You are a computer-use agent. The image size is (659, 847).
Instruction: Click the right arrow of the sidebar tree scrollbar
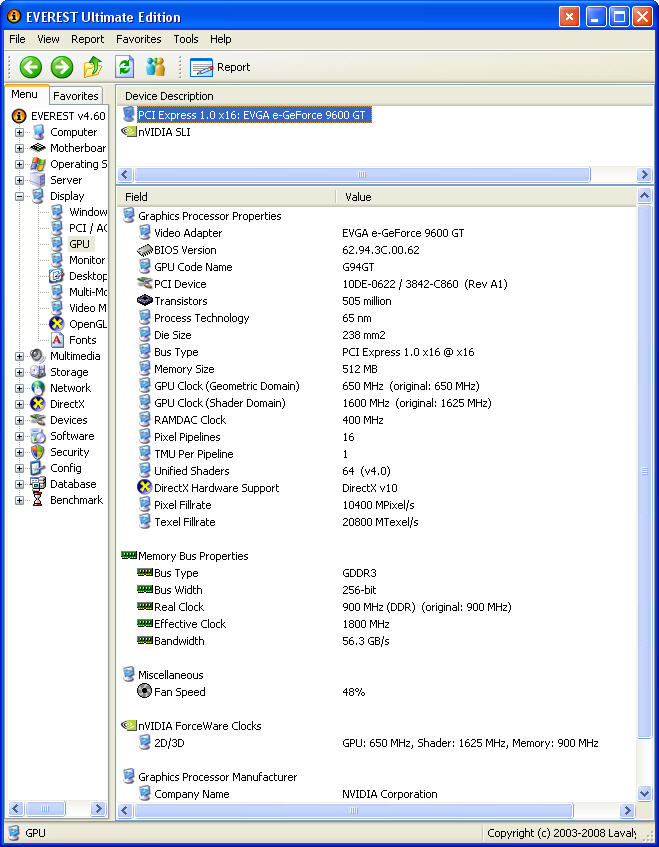tap(98, 809)
